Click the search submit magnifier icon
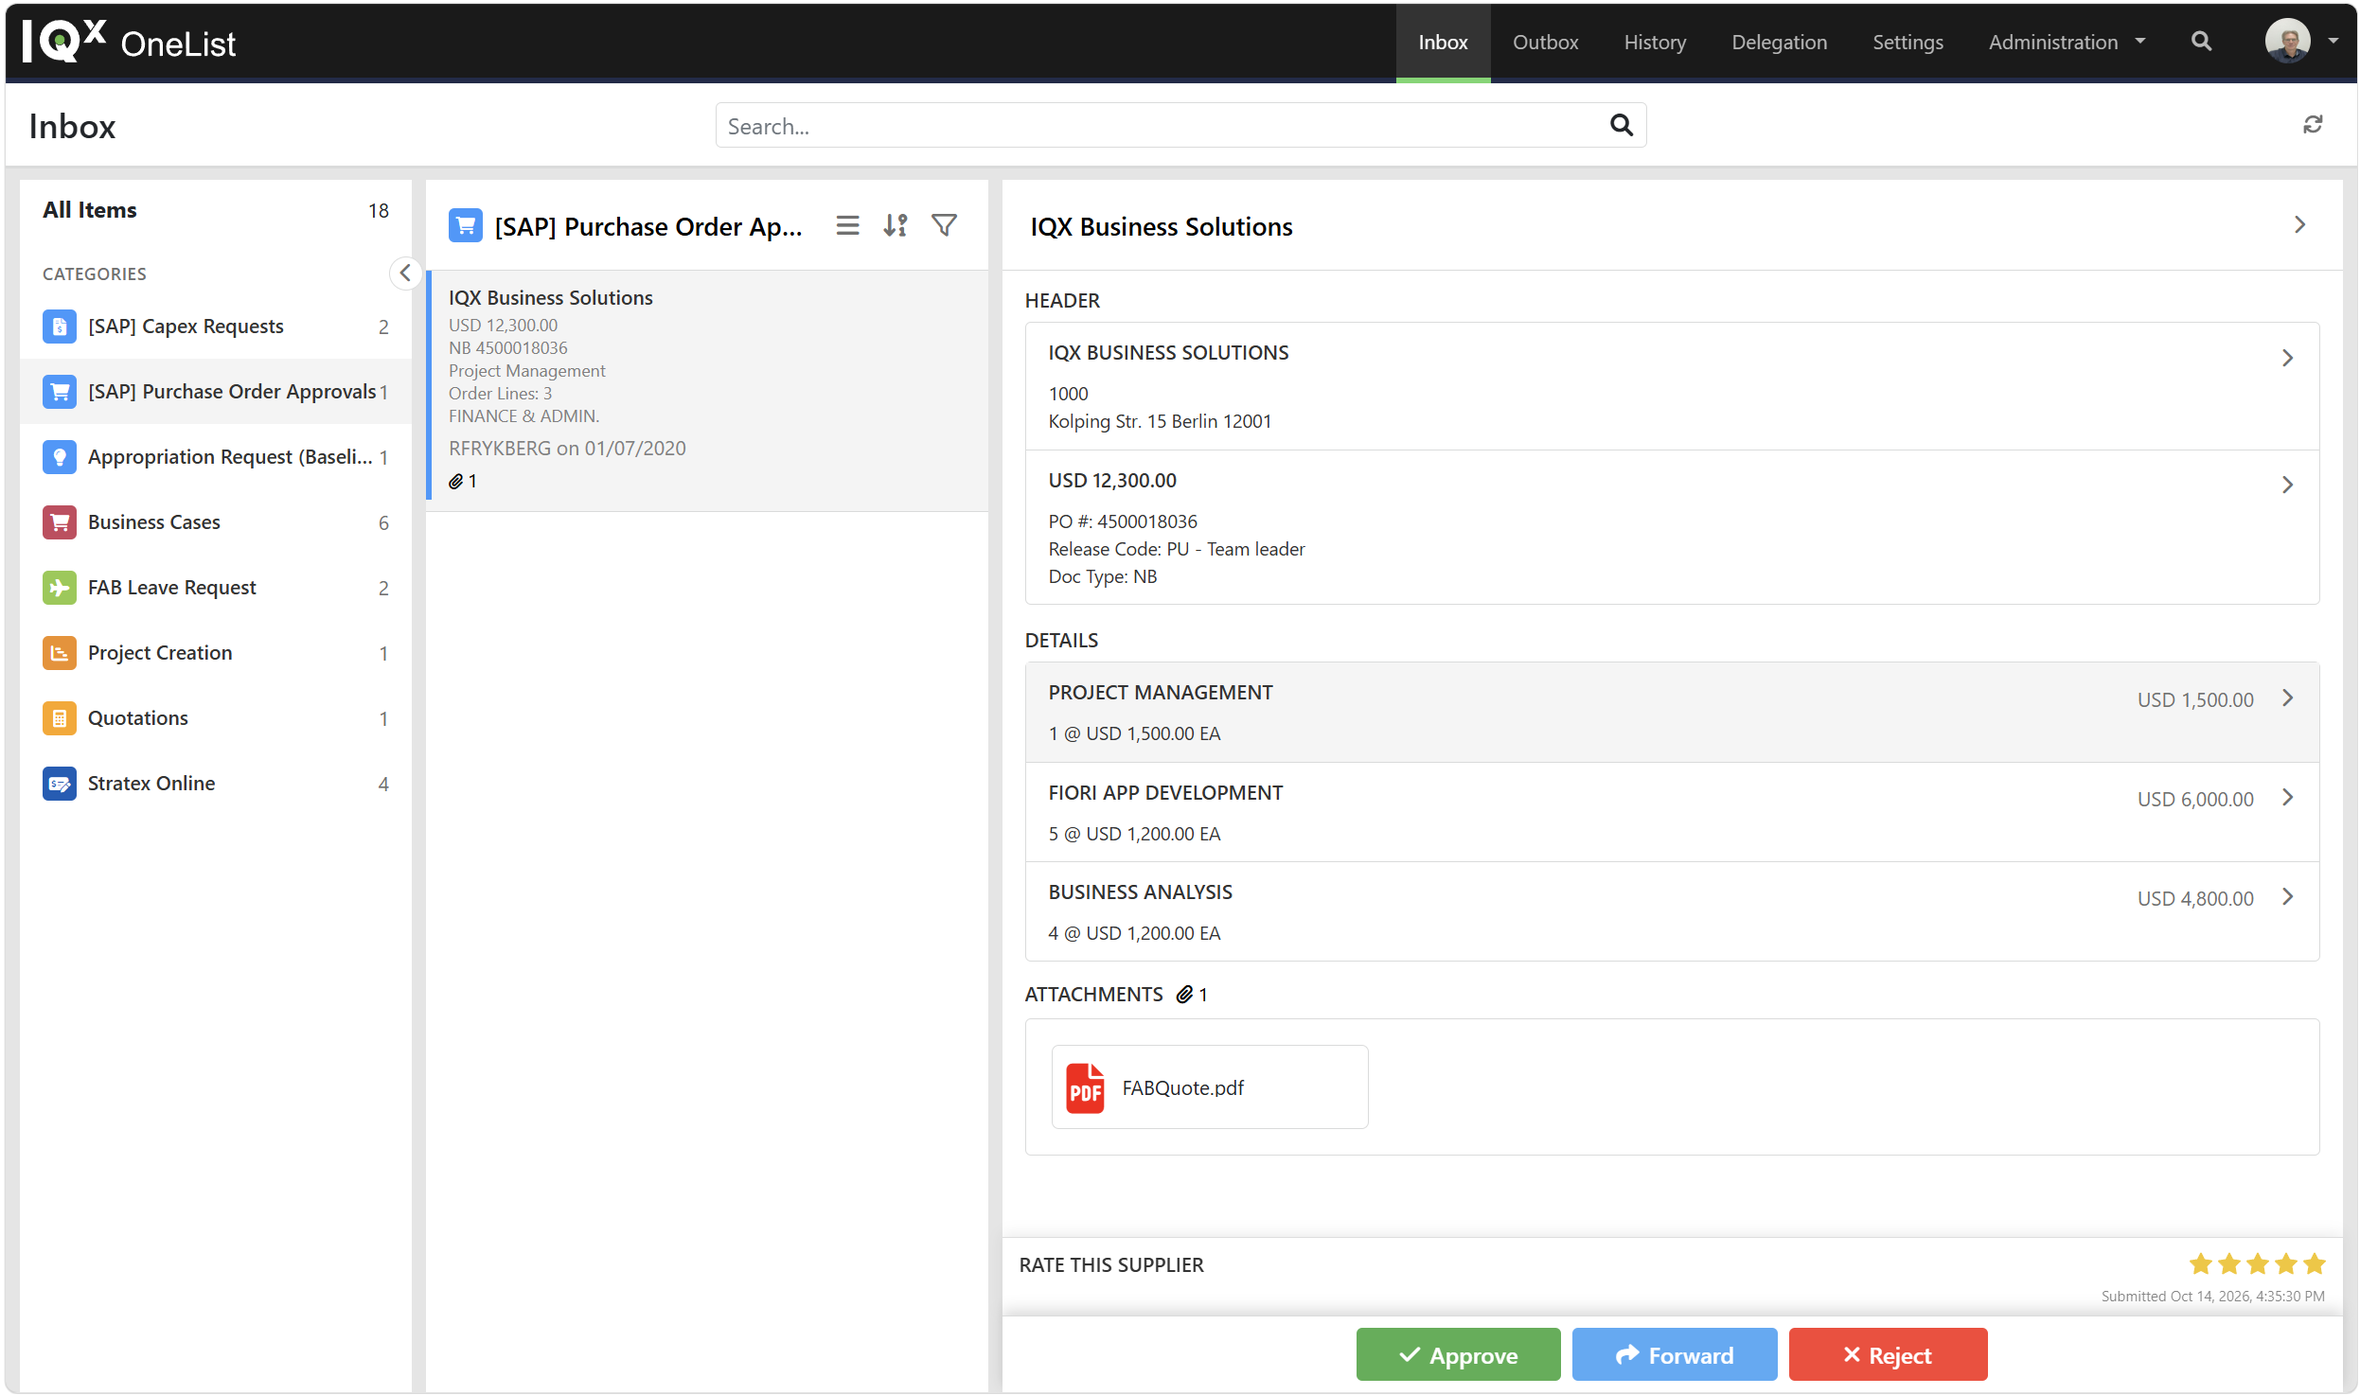Image resolution: width=2360 pixels, height=1395 pixels. pyautogui.click(x=1621, y=125)
